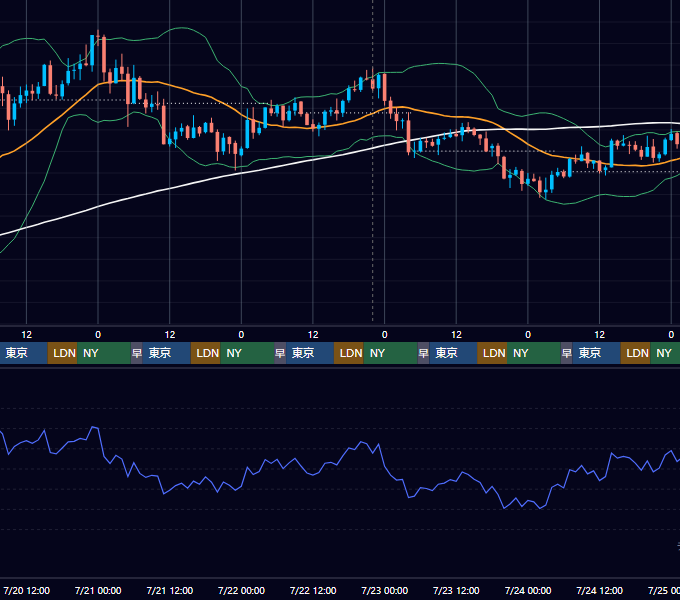Select 早 session block between 7/22 00:00 and 7/22 12:00

click(280, 353)
